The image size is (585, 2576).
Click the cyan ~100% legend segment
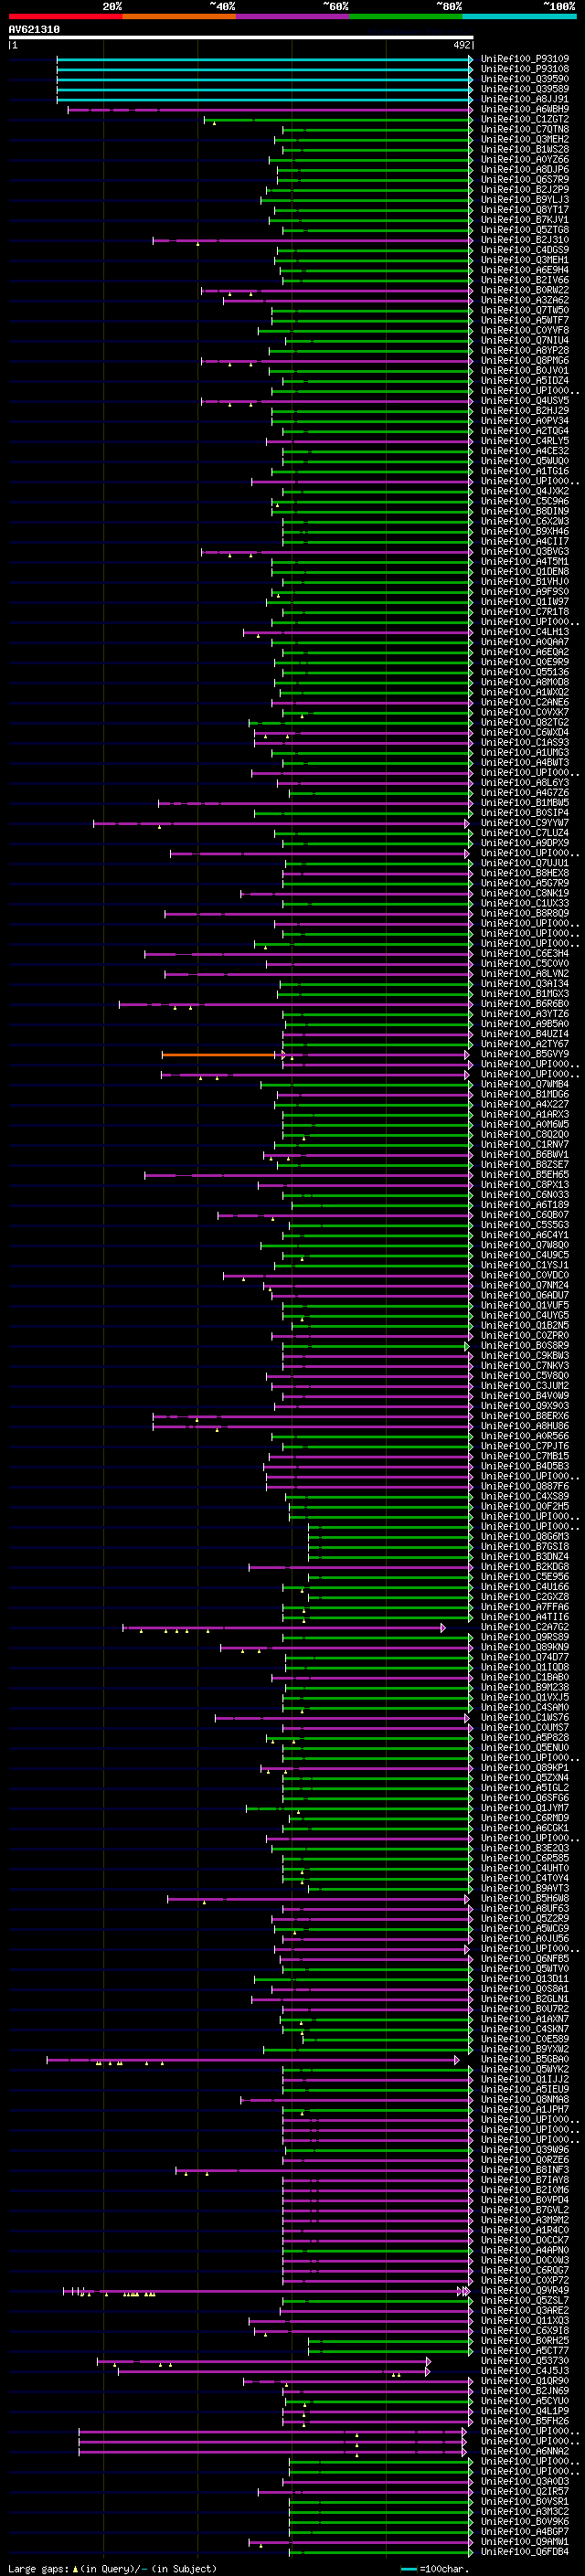coord(520,17)
